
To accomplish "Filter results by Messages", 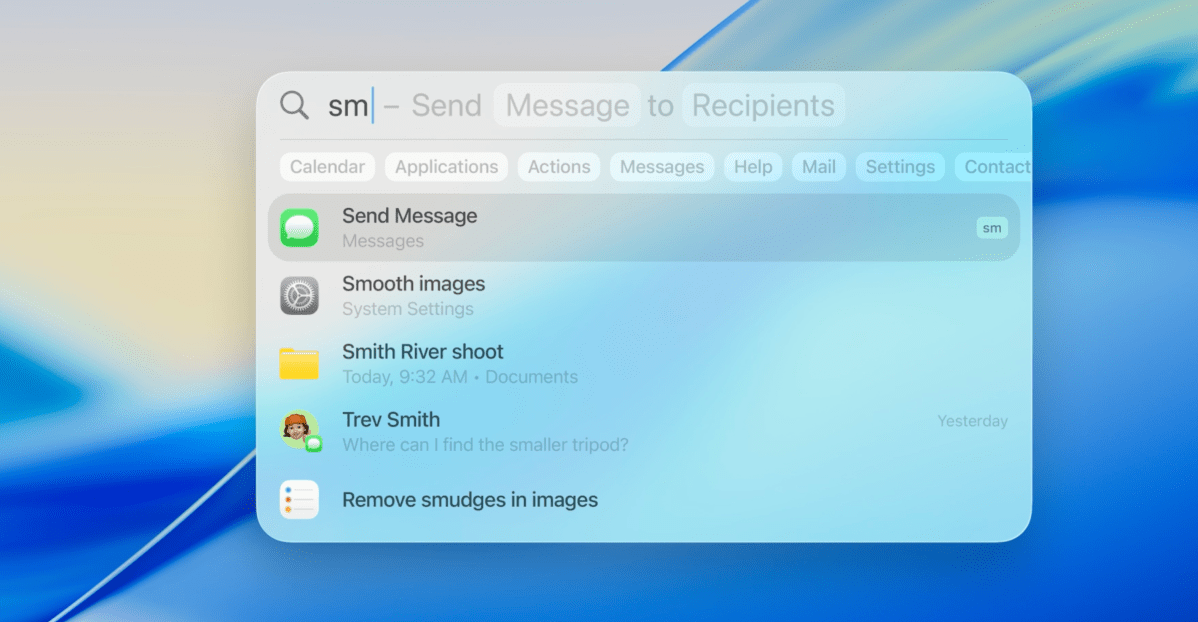I will (x=661, y=167).
